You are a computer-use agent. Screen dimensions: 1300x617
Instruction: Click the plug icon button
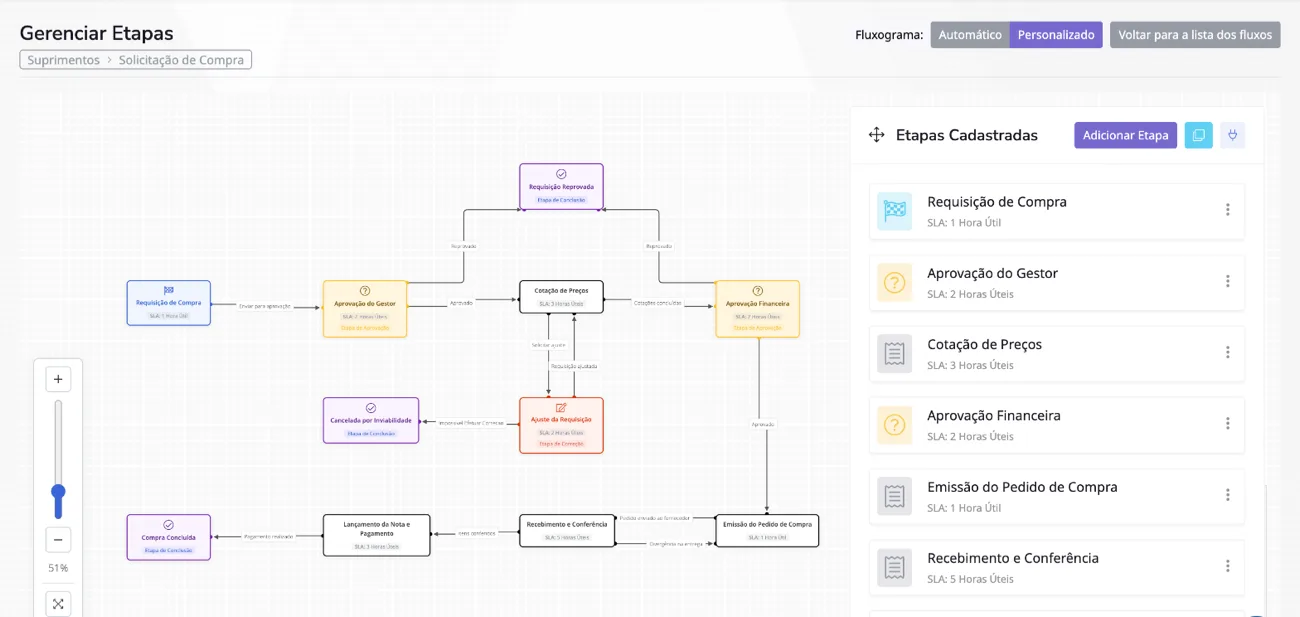point(1232,135)
